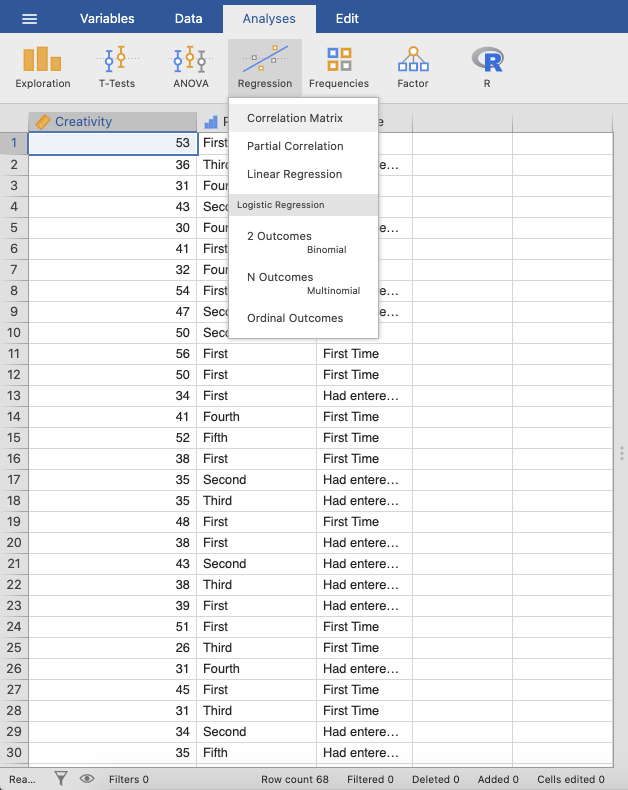This screenshot has width=628, height=790.
Task: Open the Factor analyses menu
Action: pos(413,68)
